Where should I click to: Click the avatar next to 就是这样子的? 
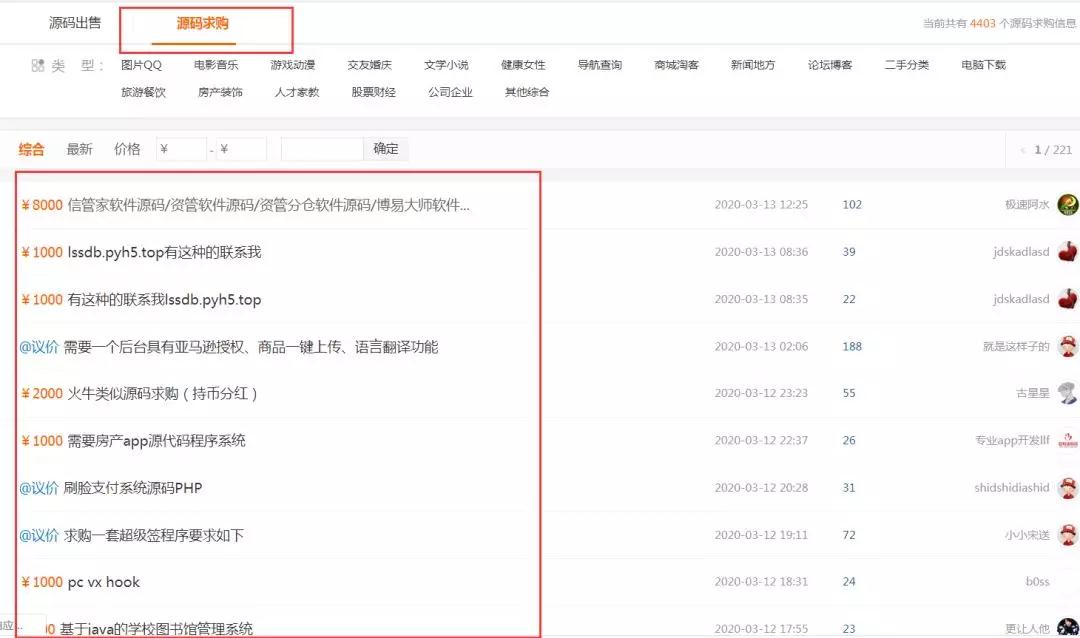tap(1067, 346)
